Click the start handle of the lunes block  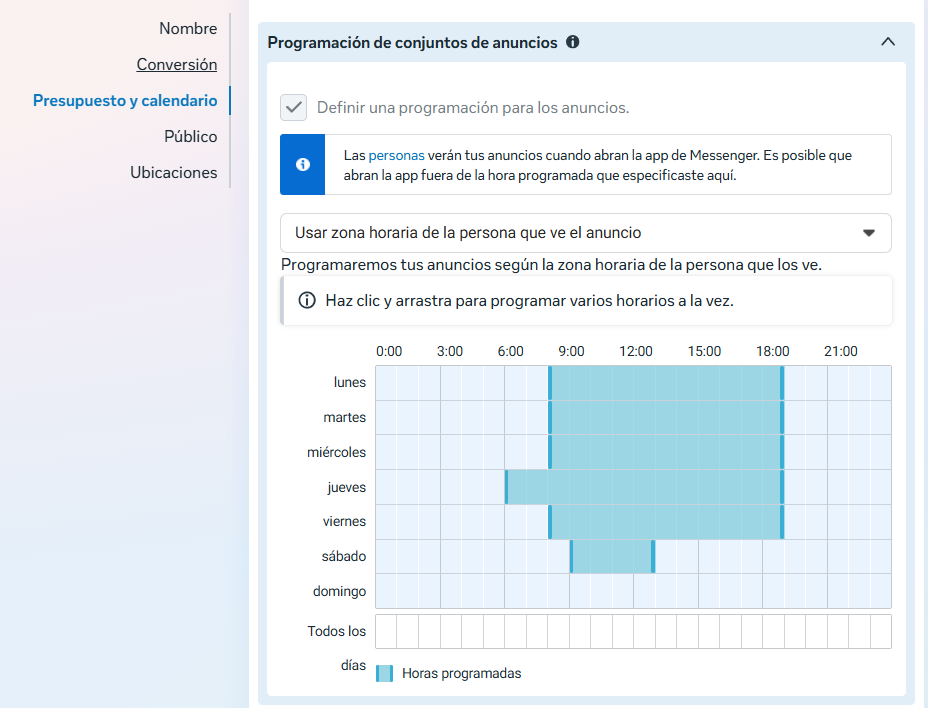coord(550,383)
